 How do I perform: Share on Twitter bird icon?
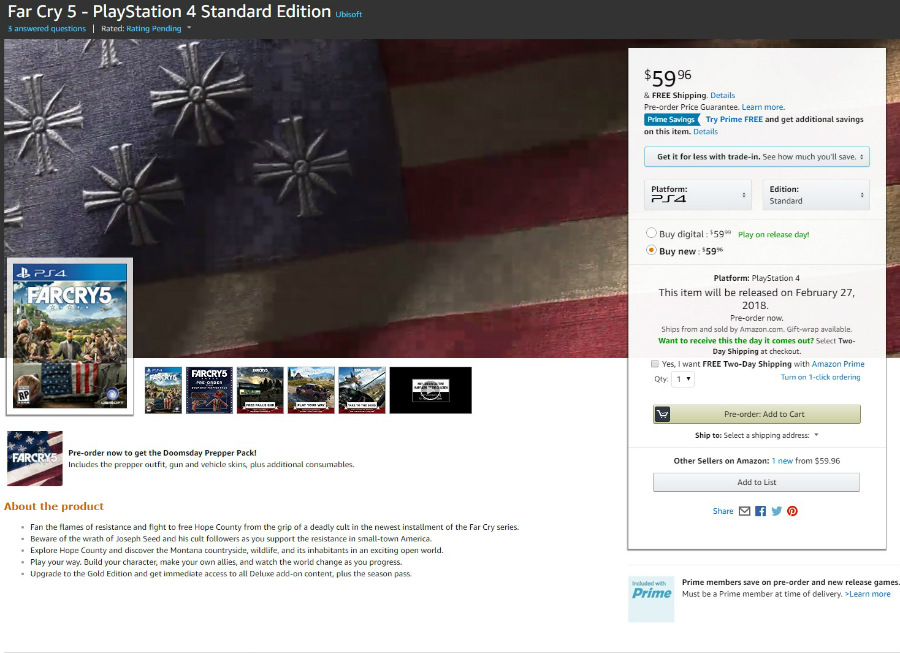[777, 511]
